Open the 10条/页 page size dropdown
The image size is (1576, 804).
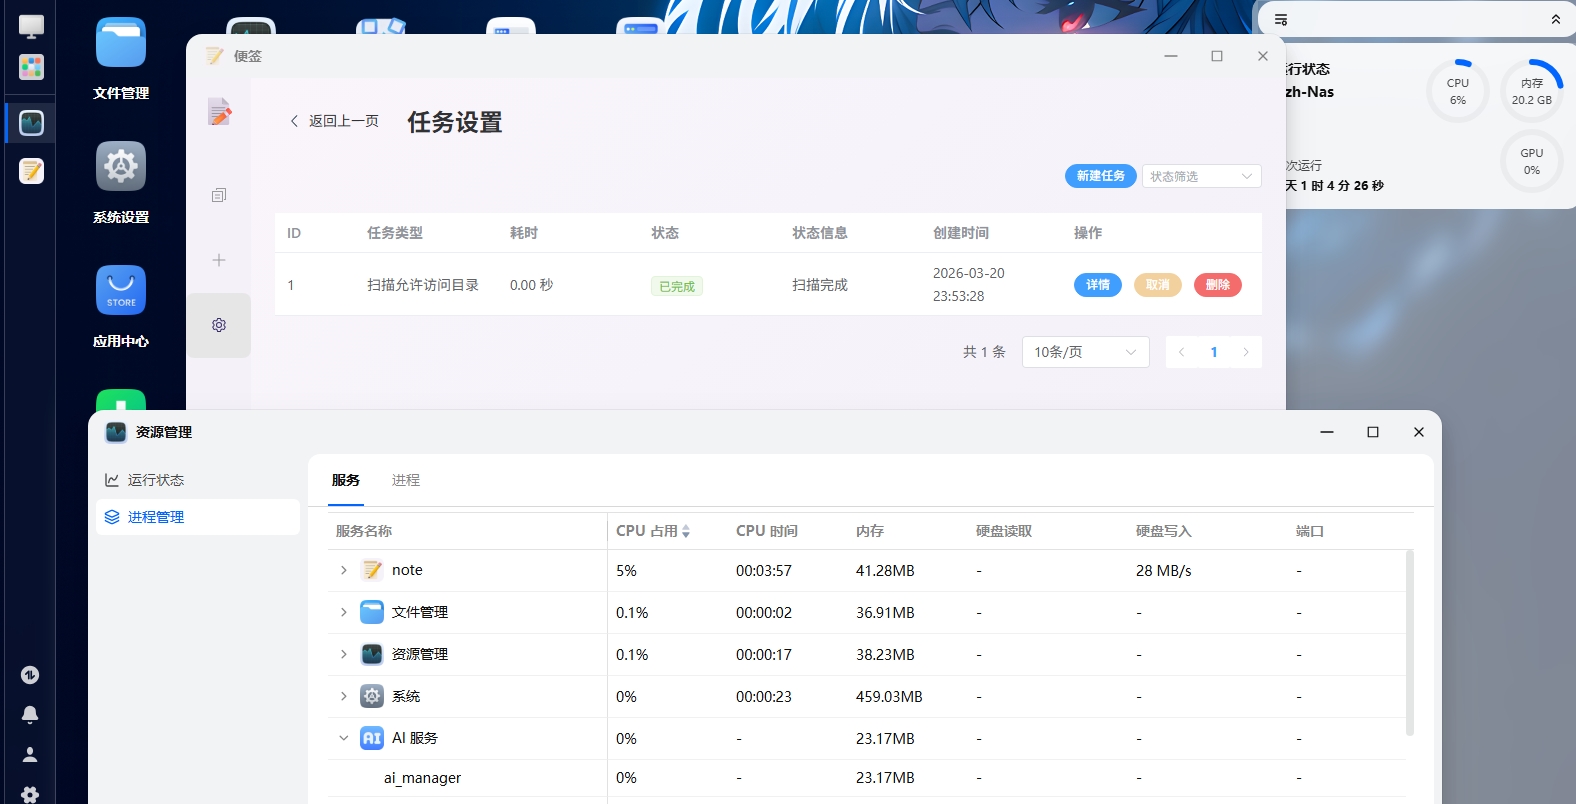1085,352
